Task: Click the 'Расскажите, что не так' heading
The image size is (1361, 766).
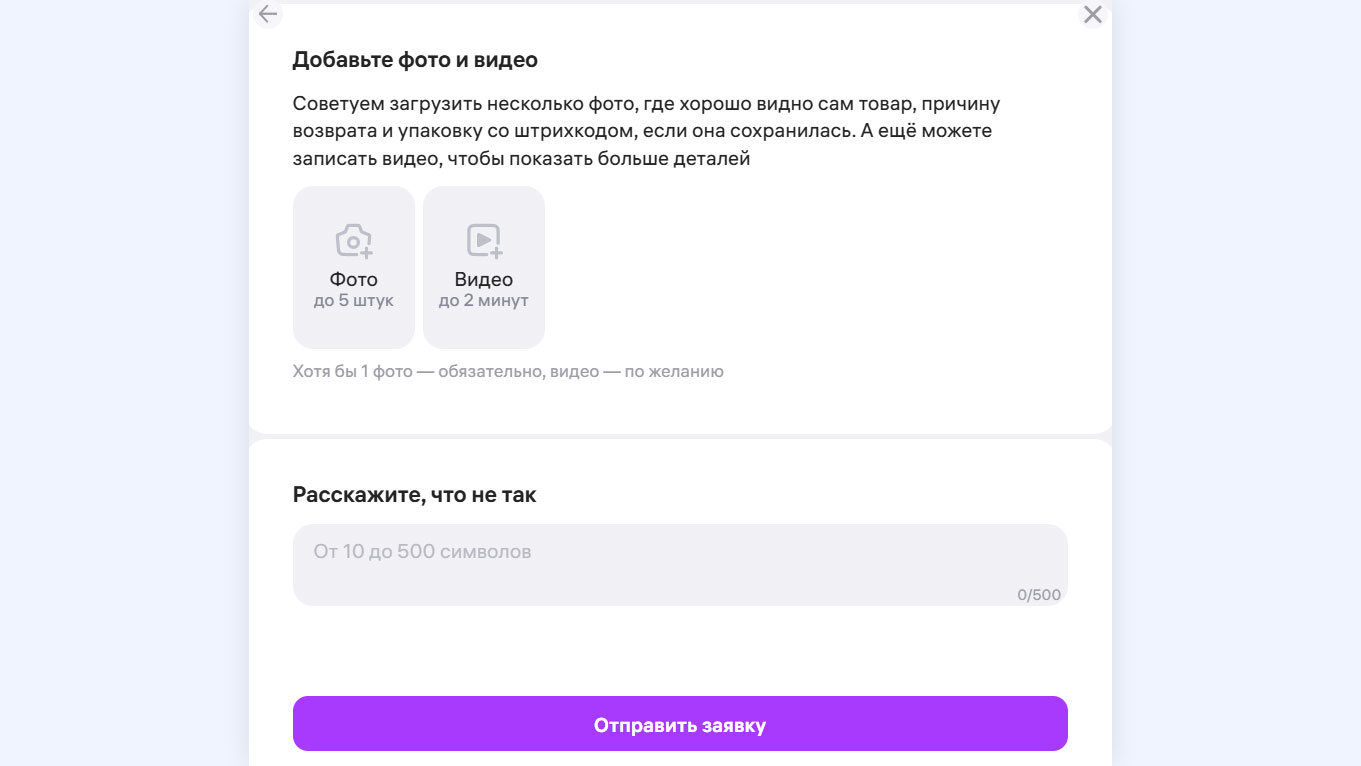Action: [415, 495]
